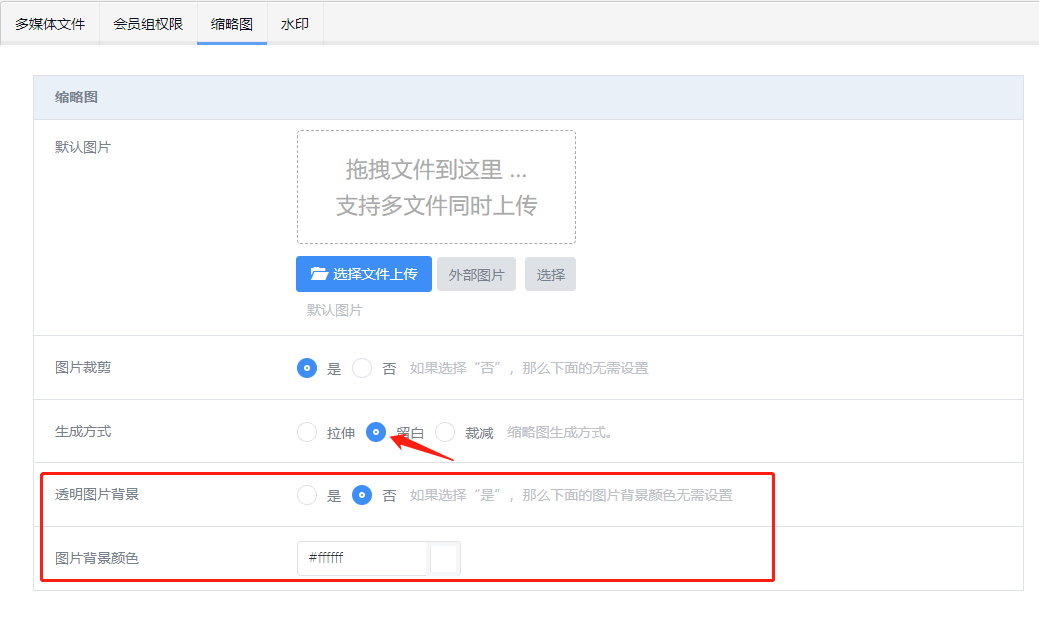Go to the 水印 tab
This screenshot has height=620, width=1039.
click(295, 24)
